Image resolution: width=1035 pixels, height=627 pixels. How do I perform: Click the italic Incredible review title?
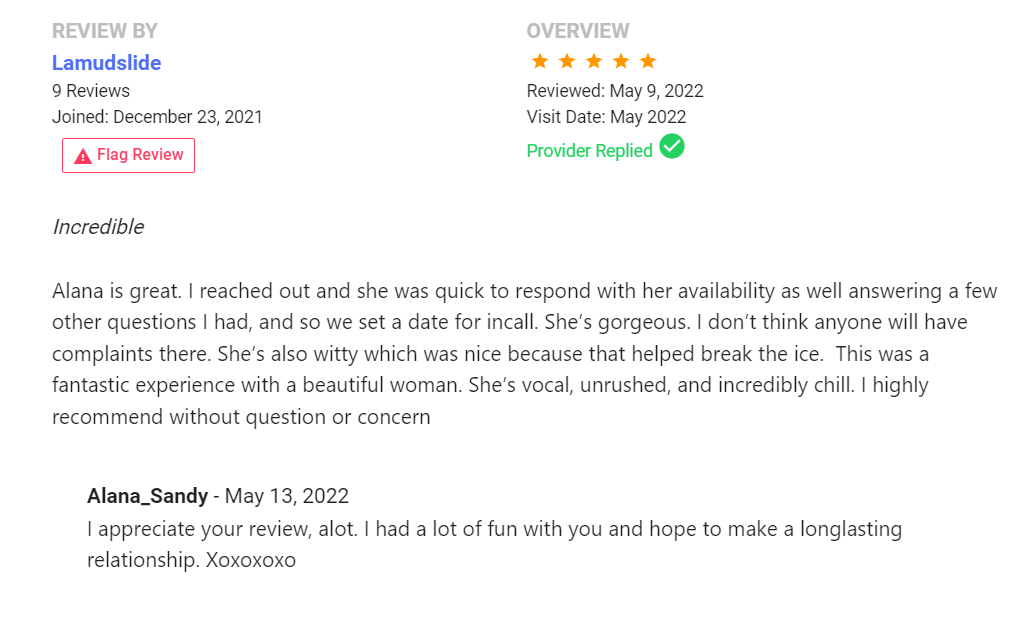point(98,227)
